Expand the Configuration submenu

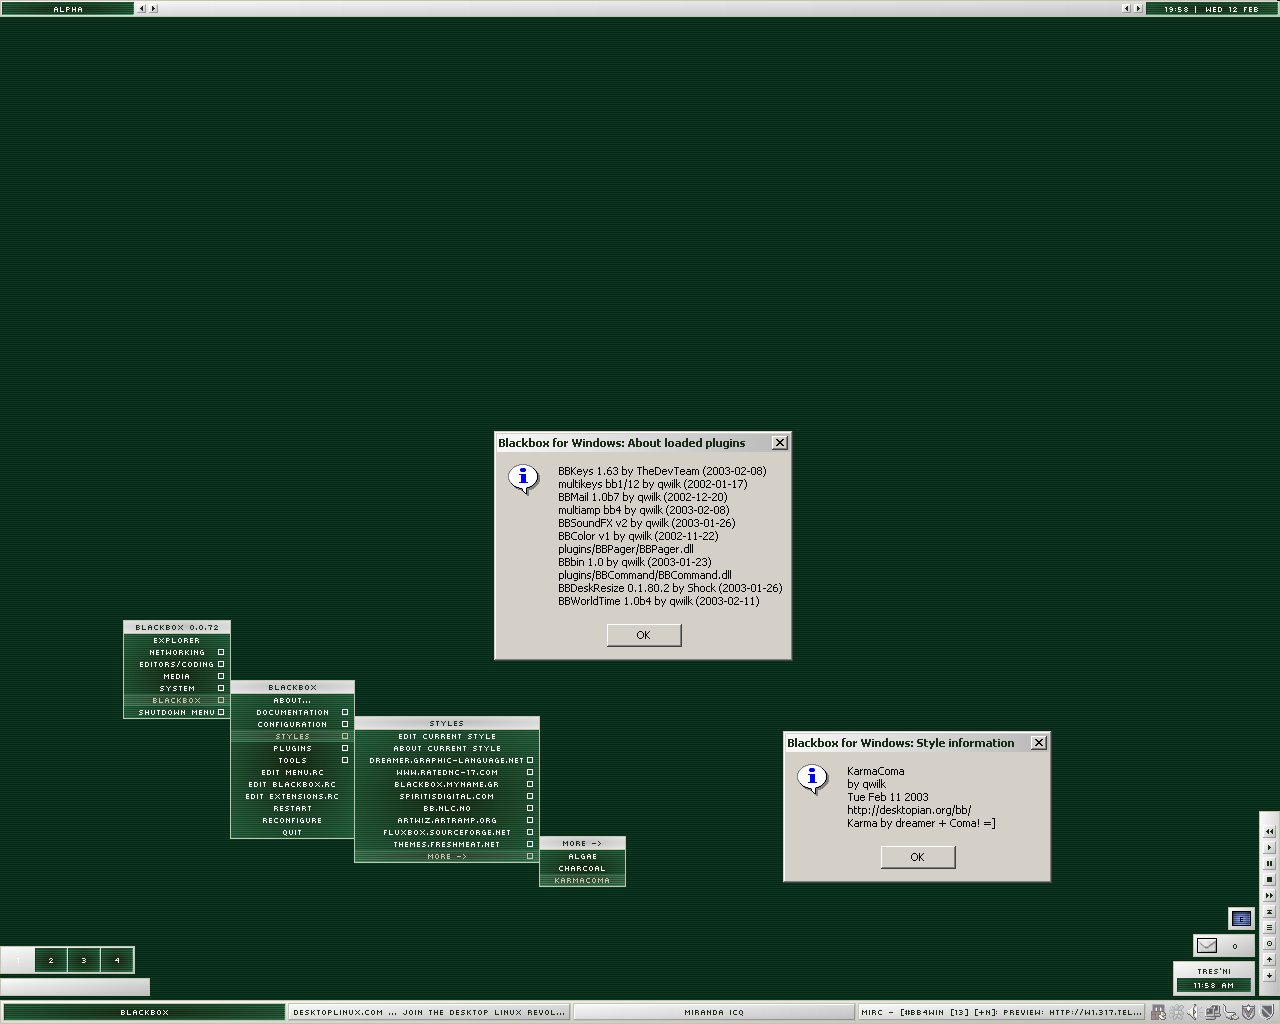click(292, 724)
